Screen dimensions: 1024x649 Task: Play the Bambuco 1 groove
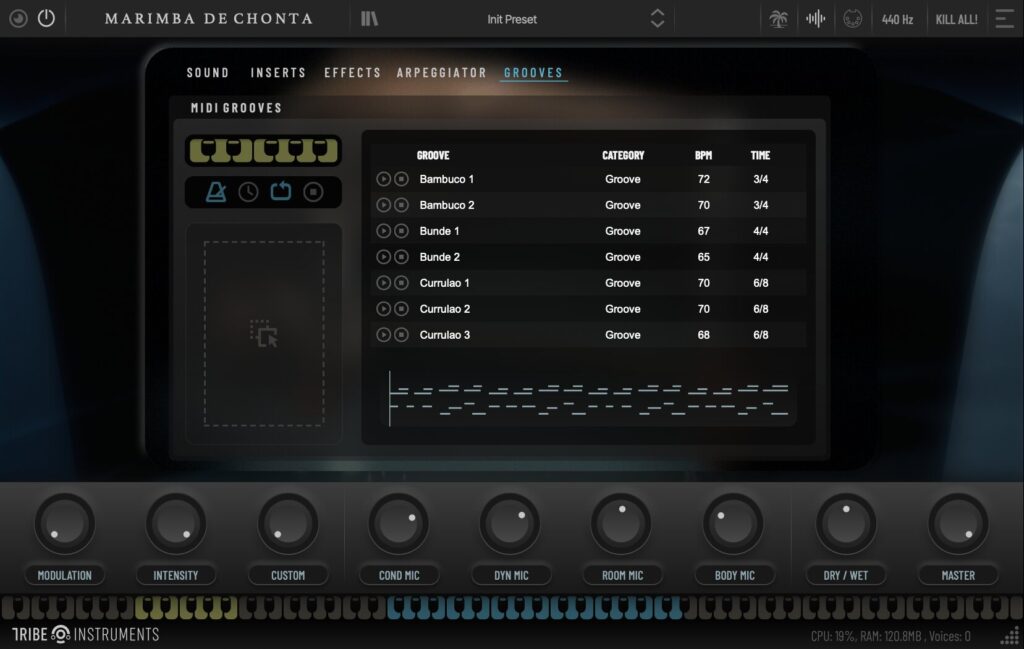pos(383,179)
